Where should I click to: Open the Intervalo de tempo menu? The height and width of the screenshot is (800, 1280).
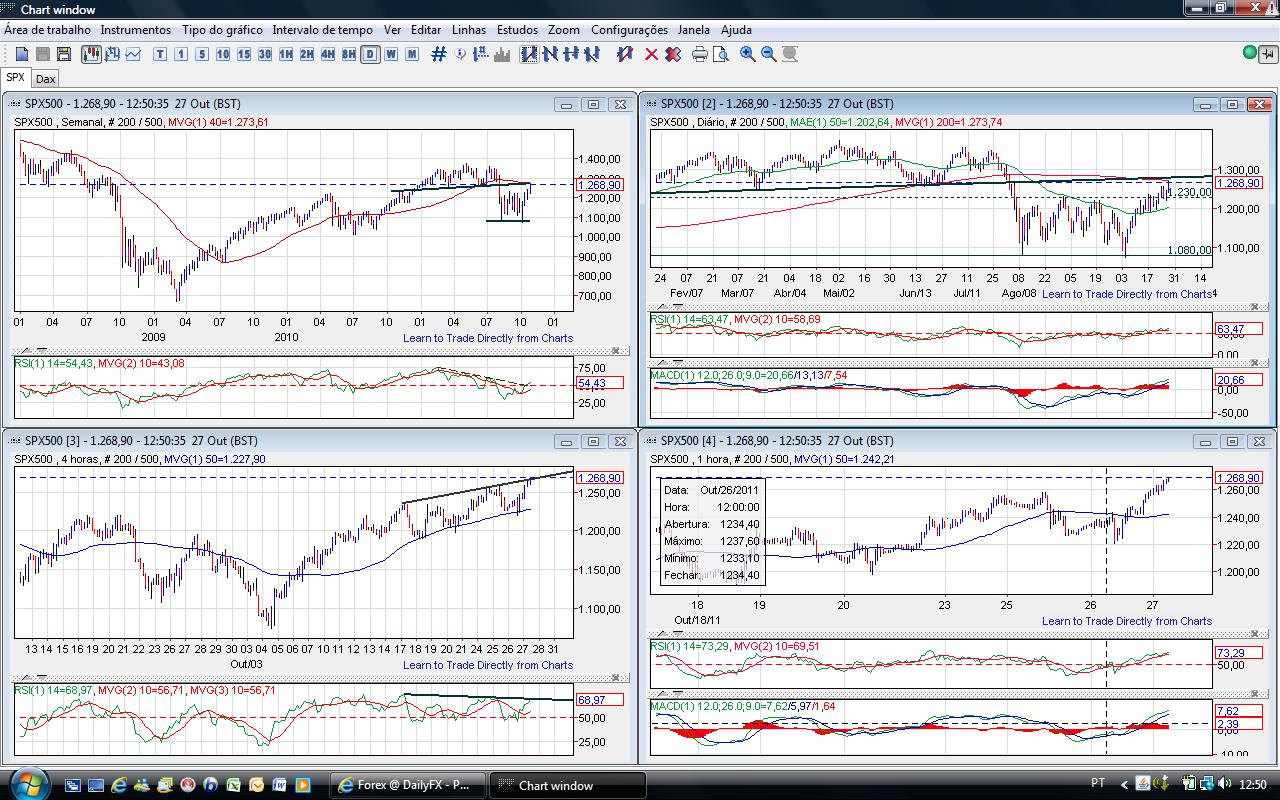click(x=323, y=30)
